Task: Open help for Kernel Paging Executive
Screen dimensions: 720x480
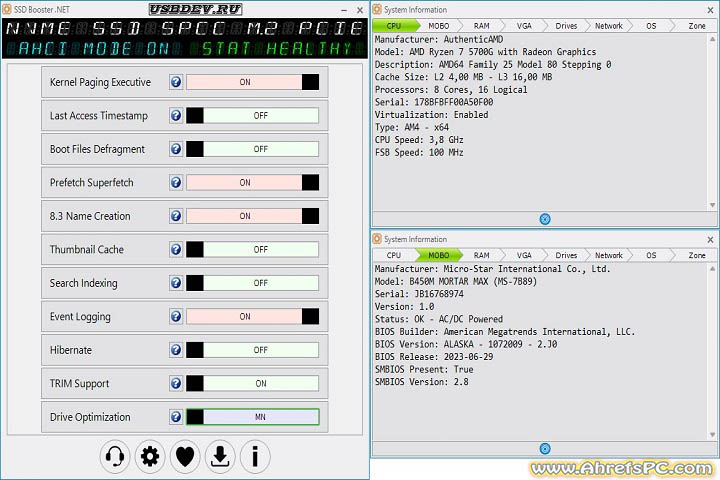Action: coord(176,82)
